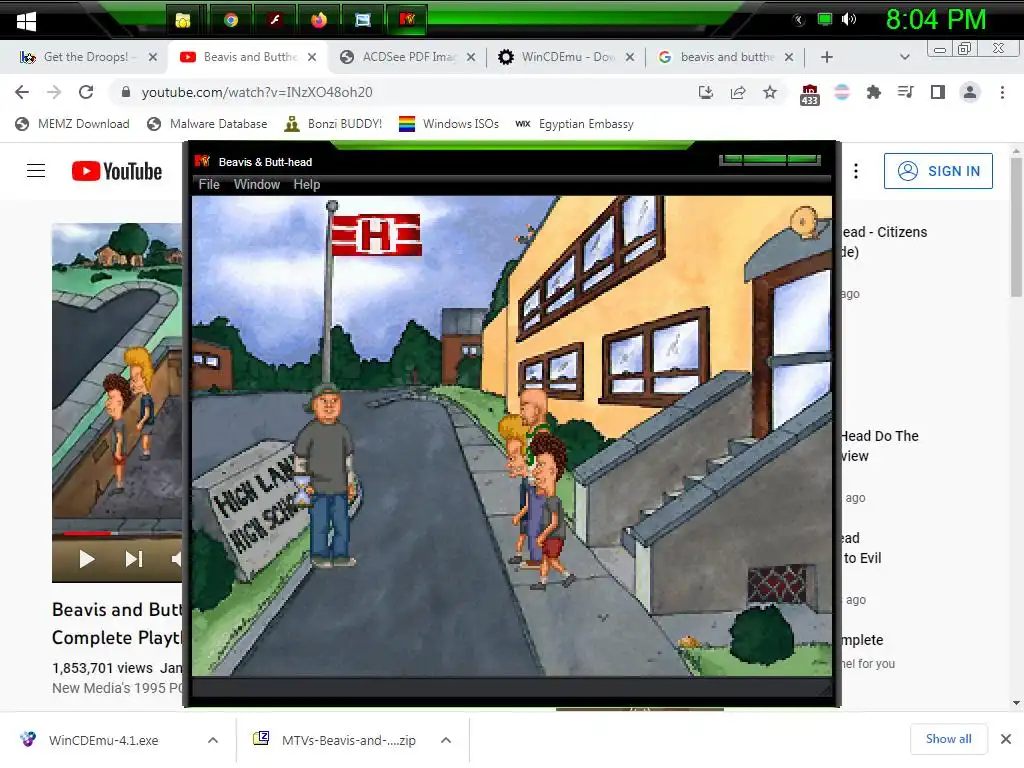Toggle the browser side panel
1024x768 pixels.
pos(938,92)
